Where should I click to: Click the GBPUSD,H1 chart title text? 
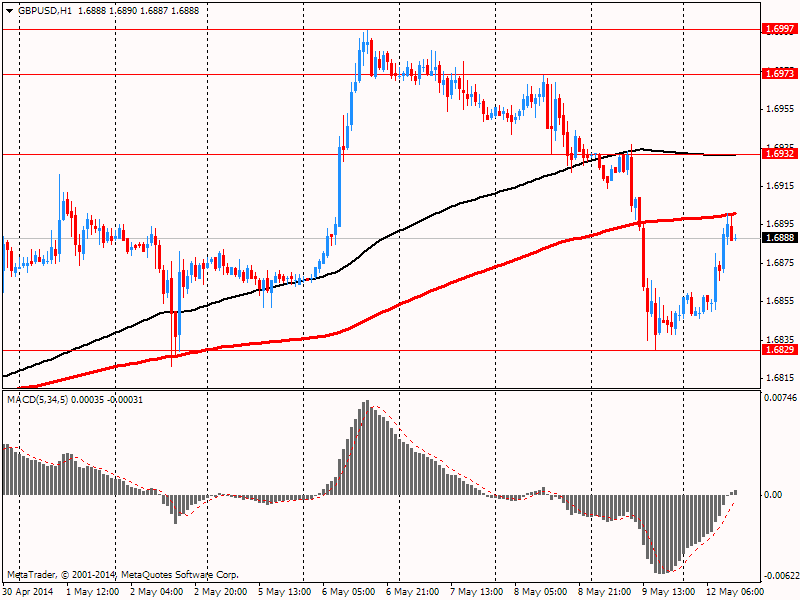coord(45,11)
